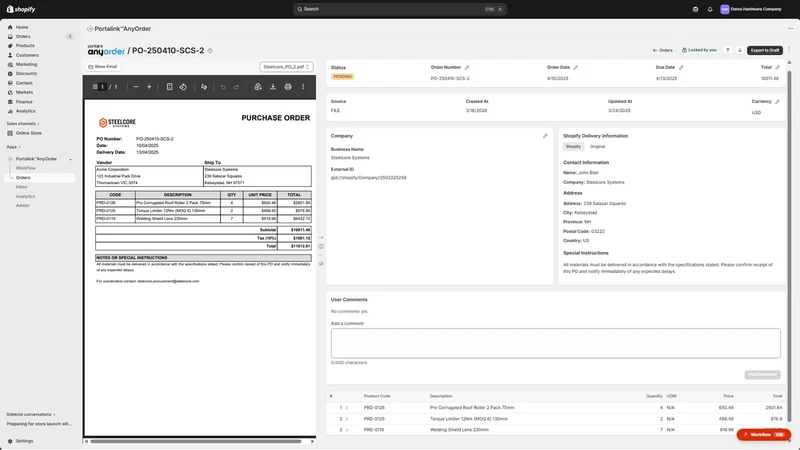This screenshot has width=800, height=450.
Task: Click the red Workflow button
Action: 764,435
